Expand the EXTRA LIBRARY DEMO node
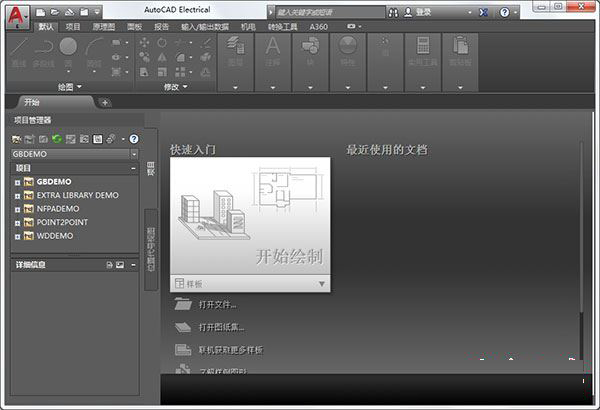Screen dimensions: 600x410 coord(17,196)
